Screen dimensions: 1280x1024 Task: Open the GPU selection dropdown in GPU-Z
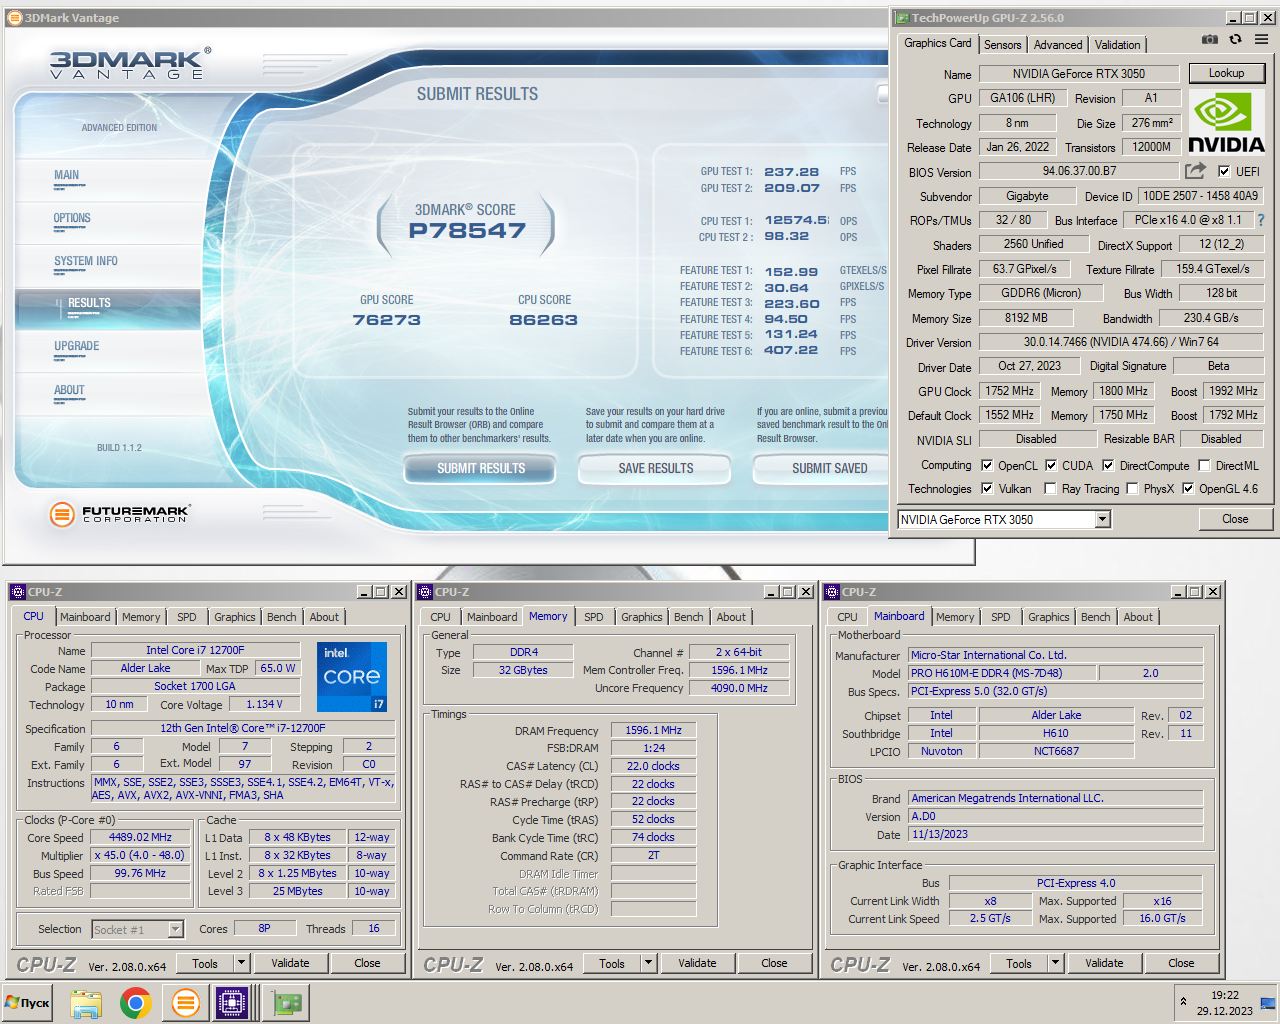point(1102,519)
